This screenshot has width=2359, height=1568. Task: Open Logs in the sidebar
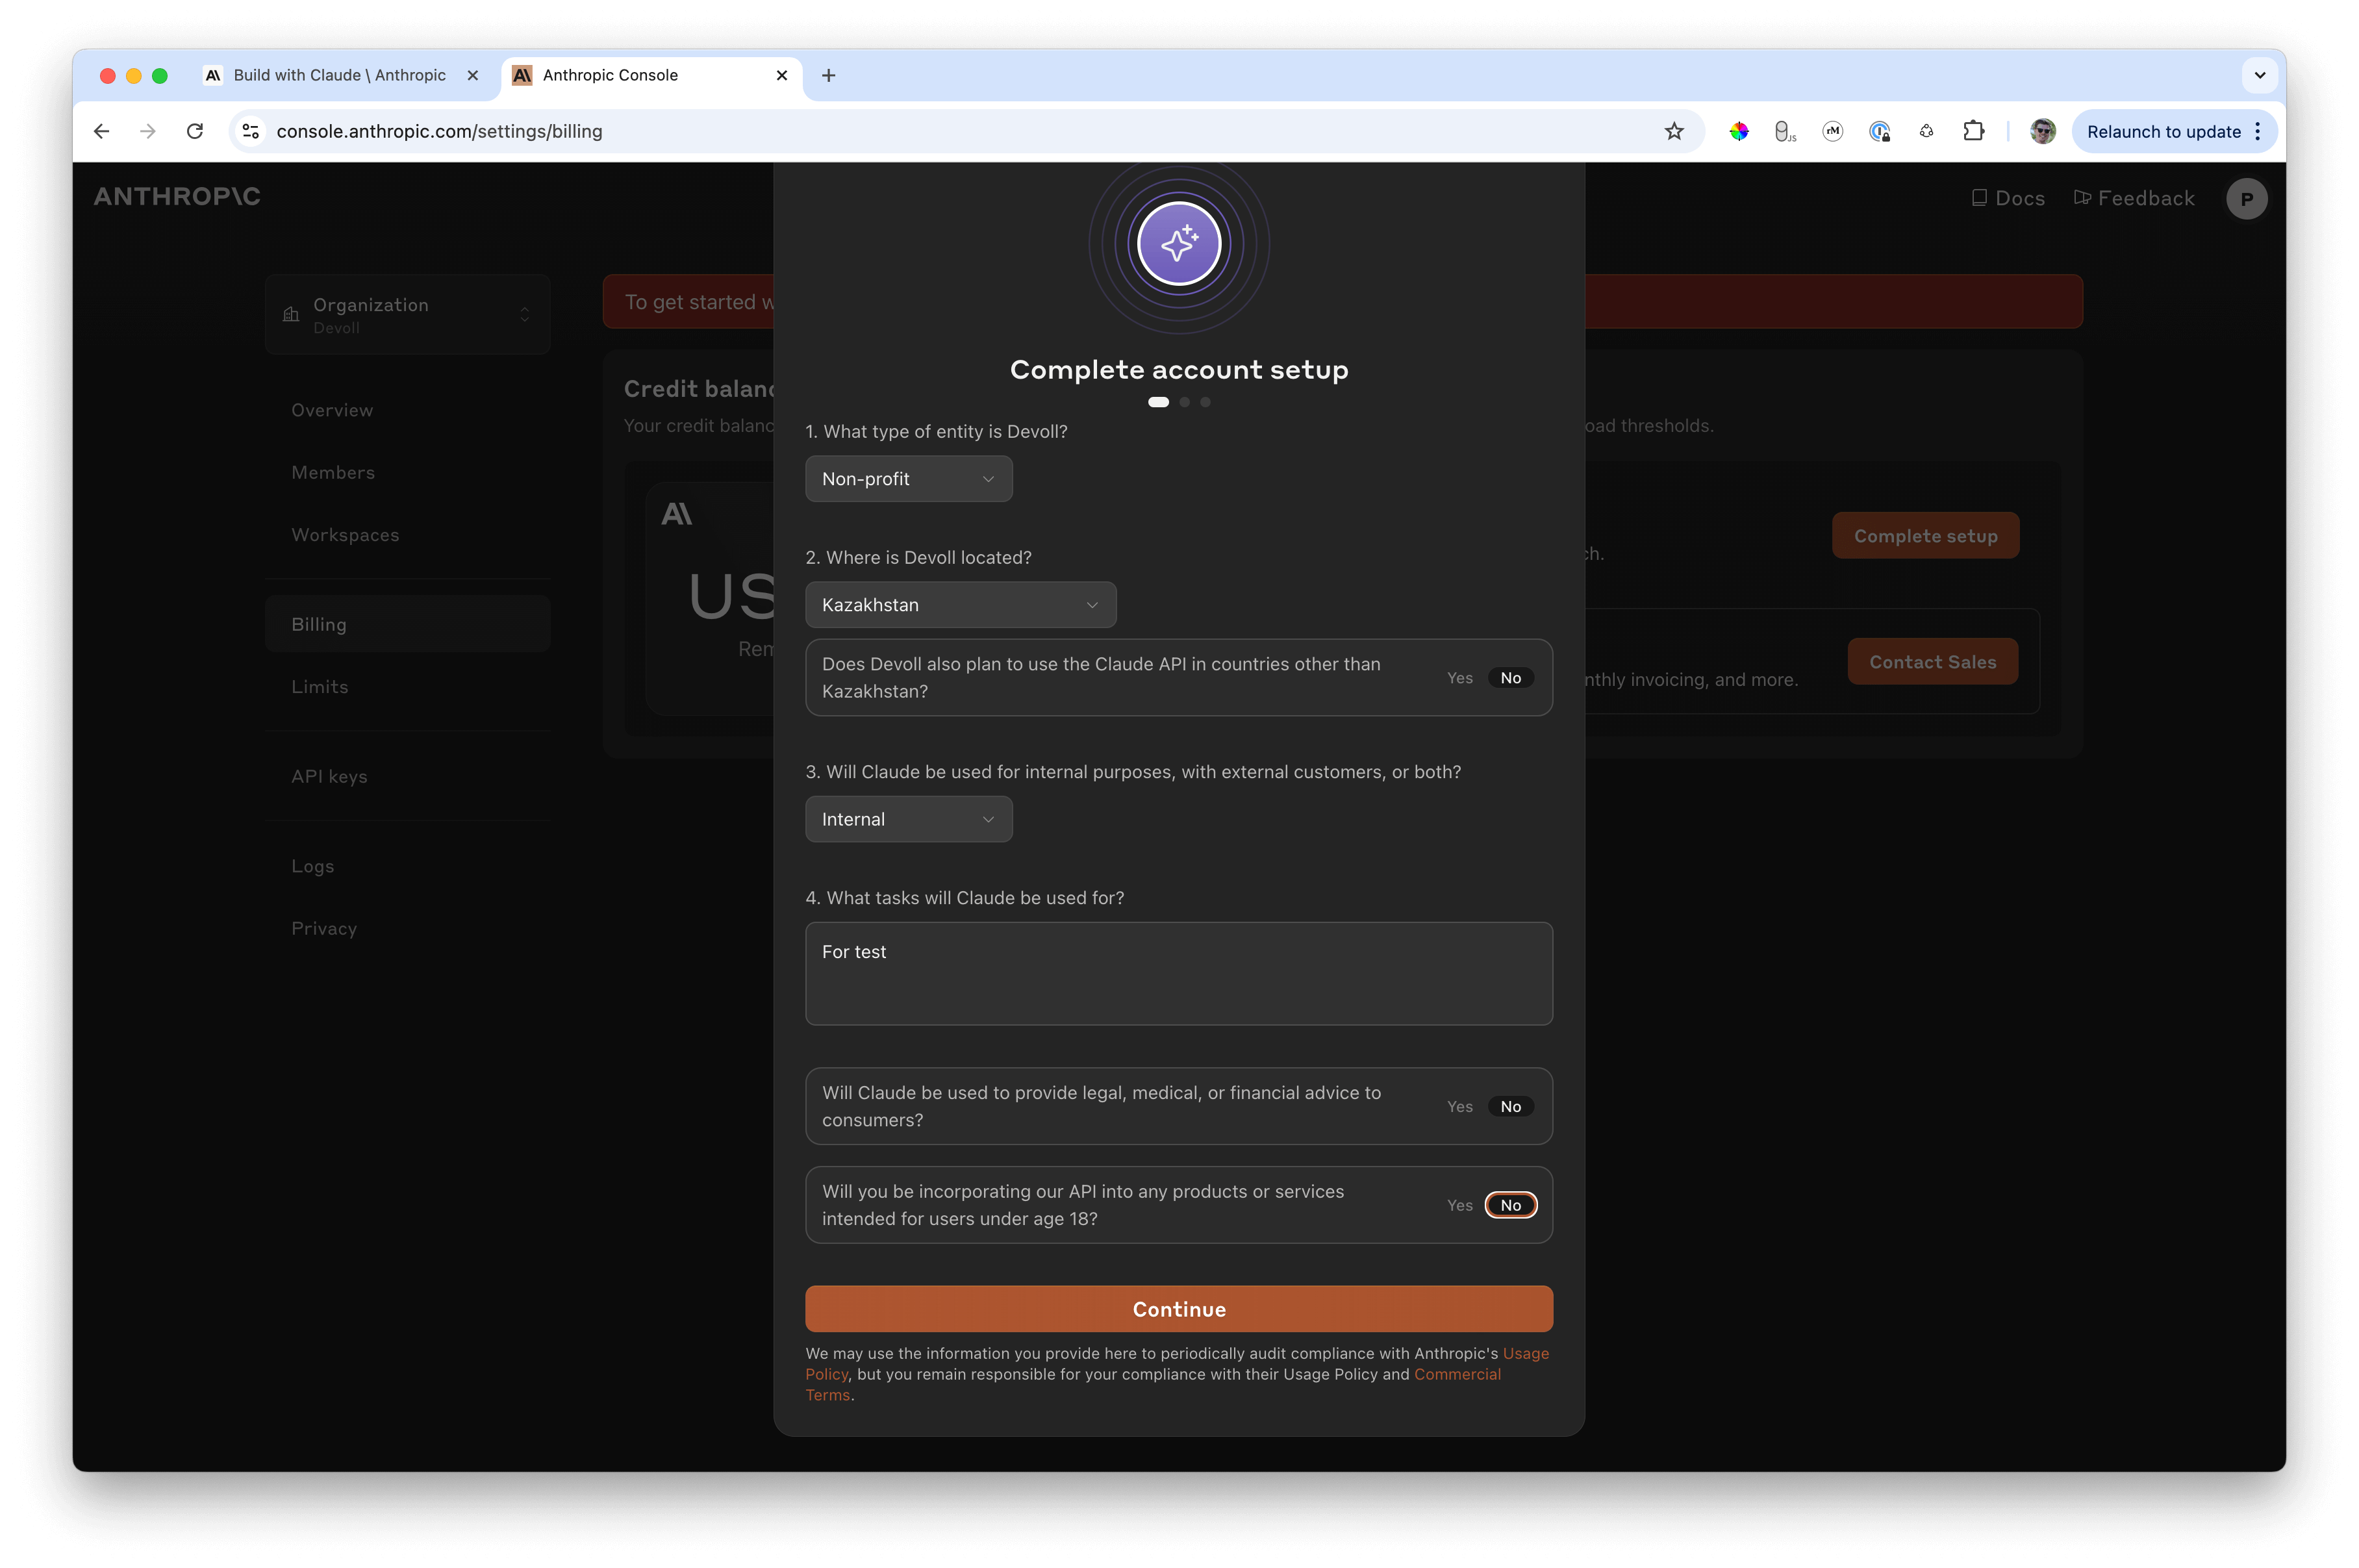(x=313, y=866)
